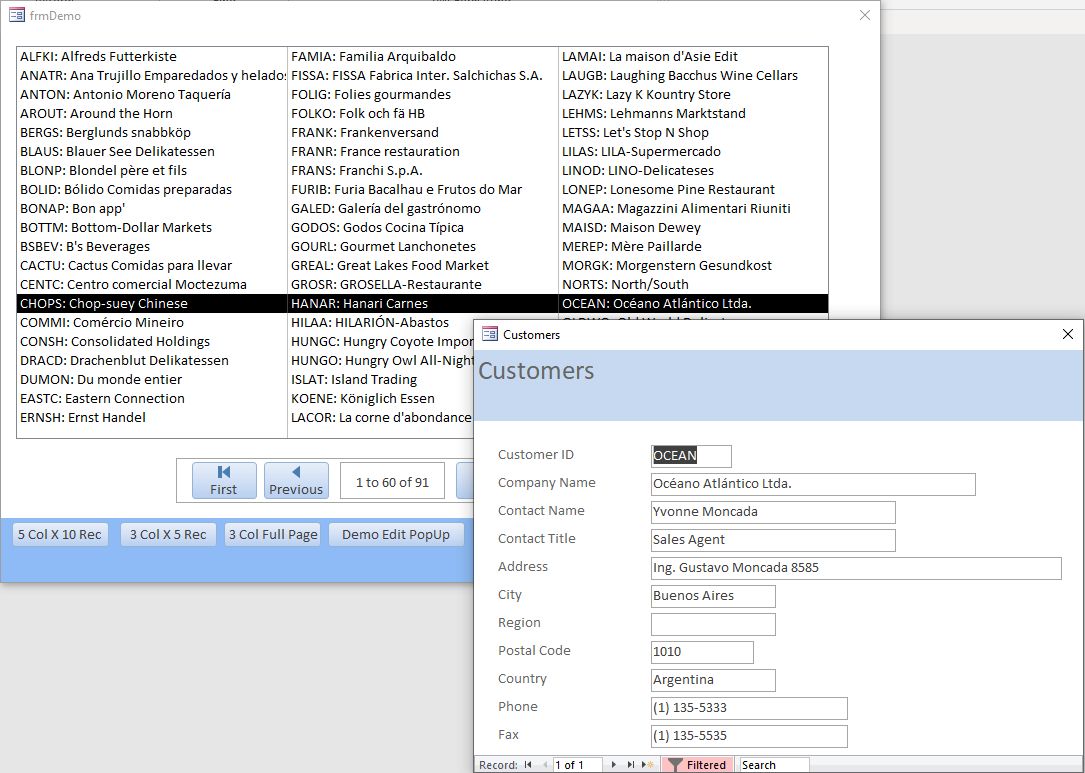Click the Contact Name field 'Yvonne Moncada'

(773, 512)
